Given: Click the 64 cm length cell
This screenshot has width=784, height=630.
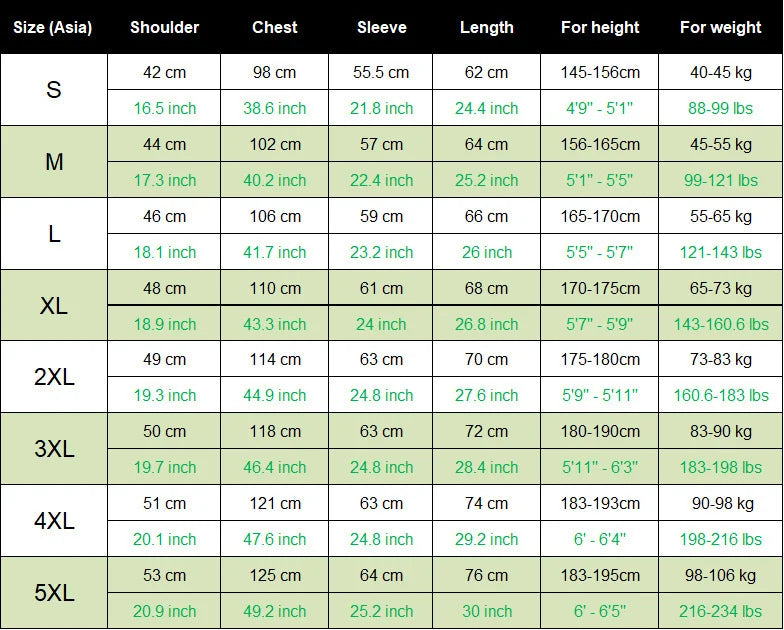Looking at the screenshot, I should point(486,144).
